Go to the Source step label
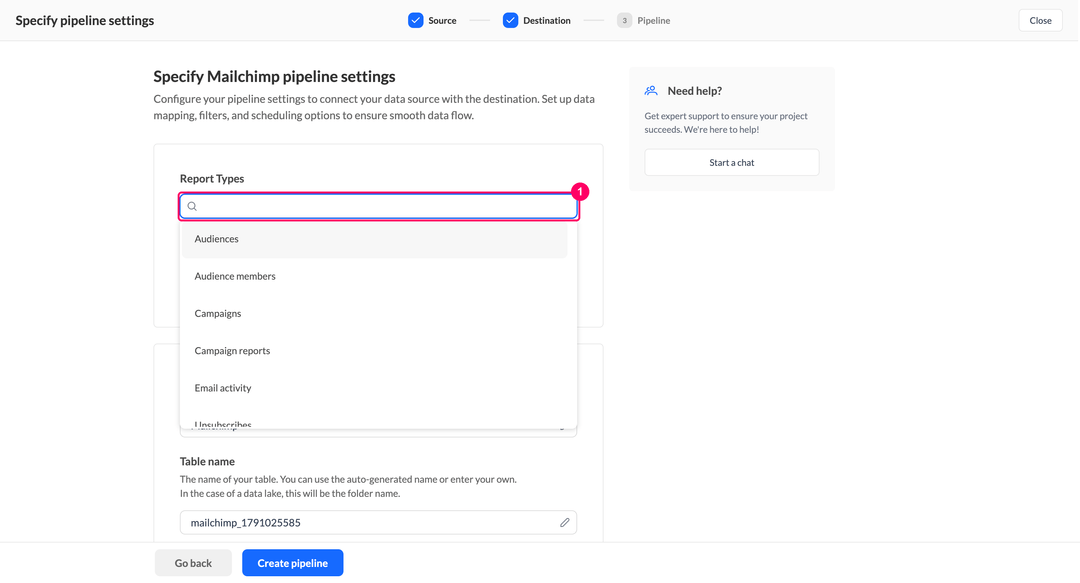This screenshot has width=1080, height=583. 442,21
